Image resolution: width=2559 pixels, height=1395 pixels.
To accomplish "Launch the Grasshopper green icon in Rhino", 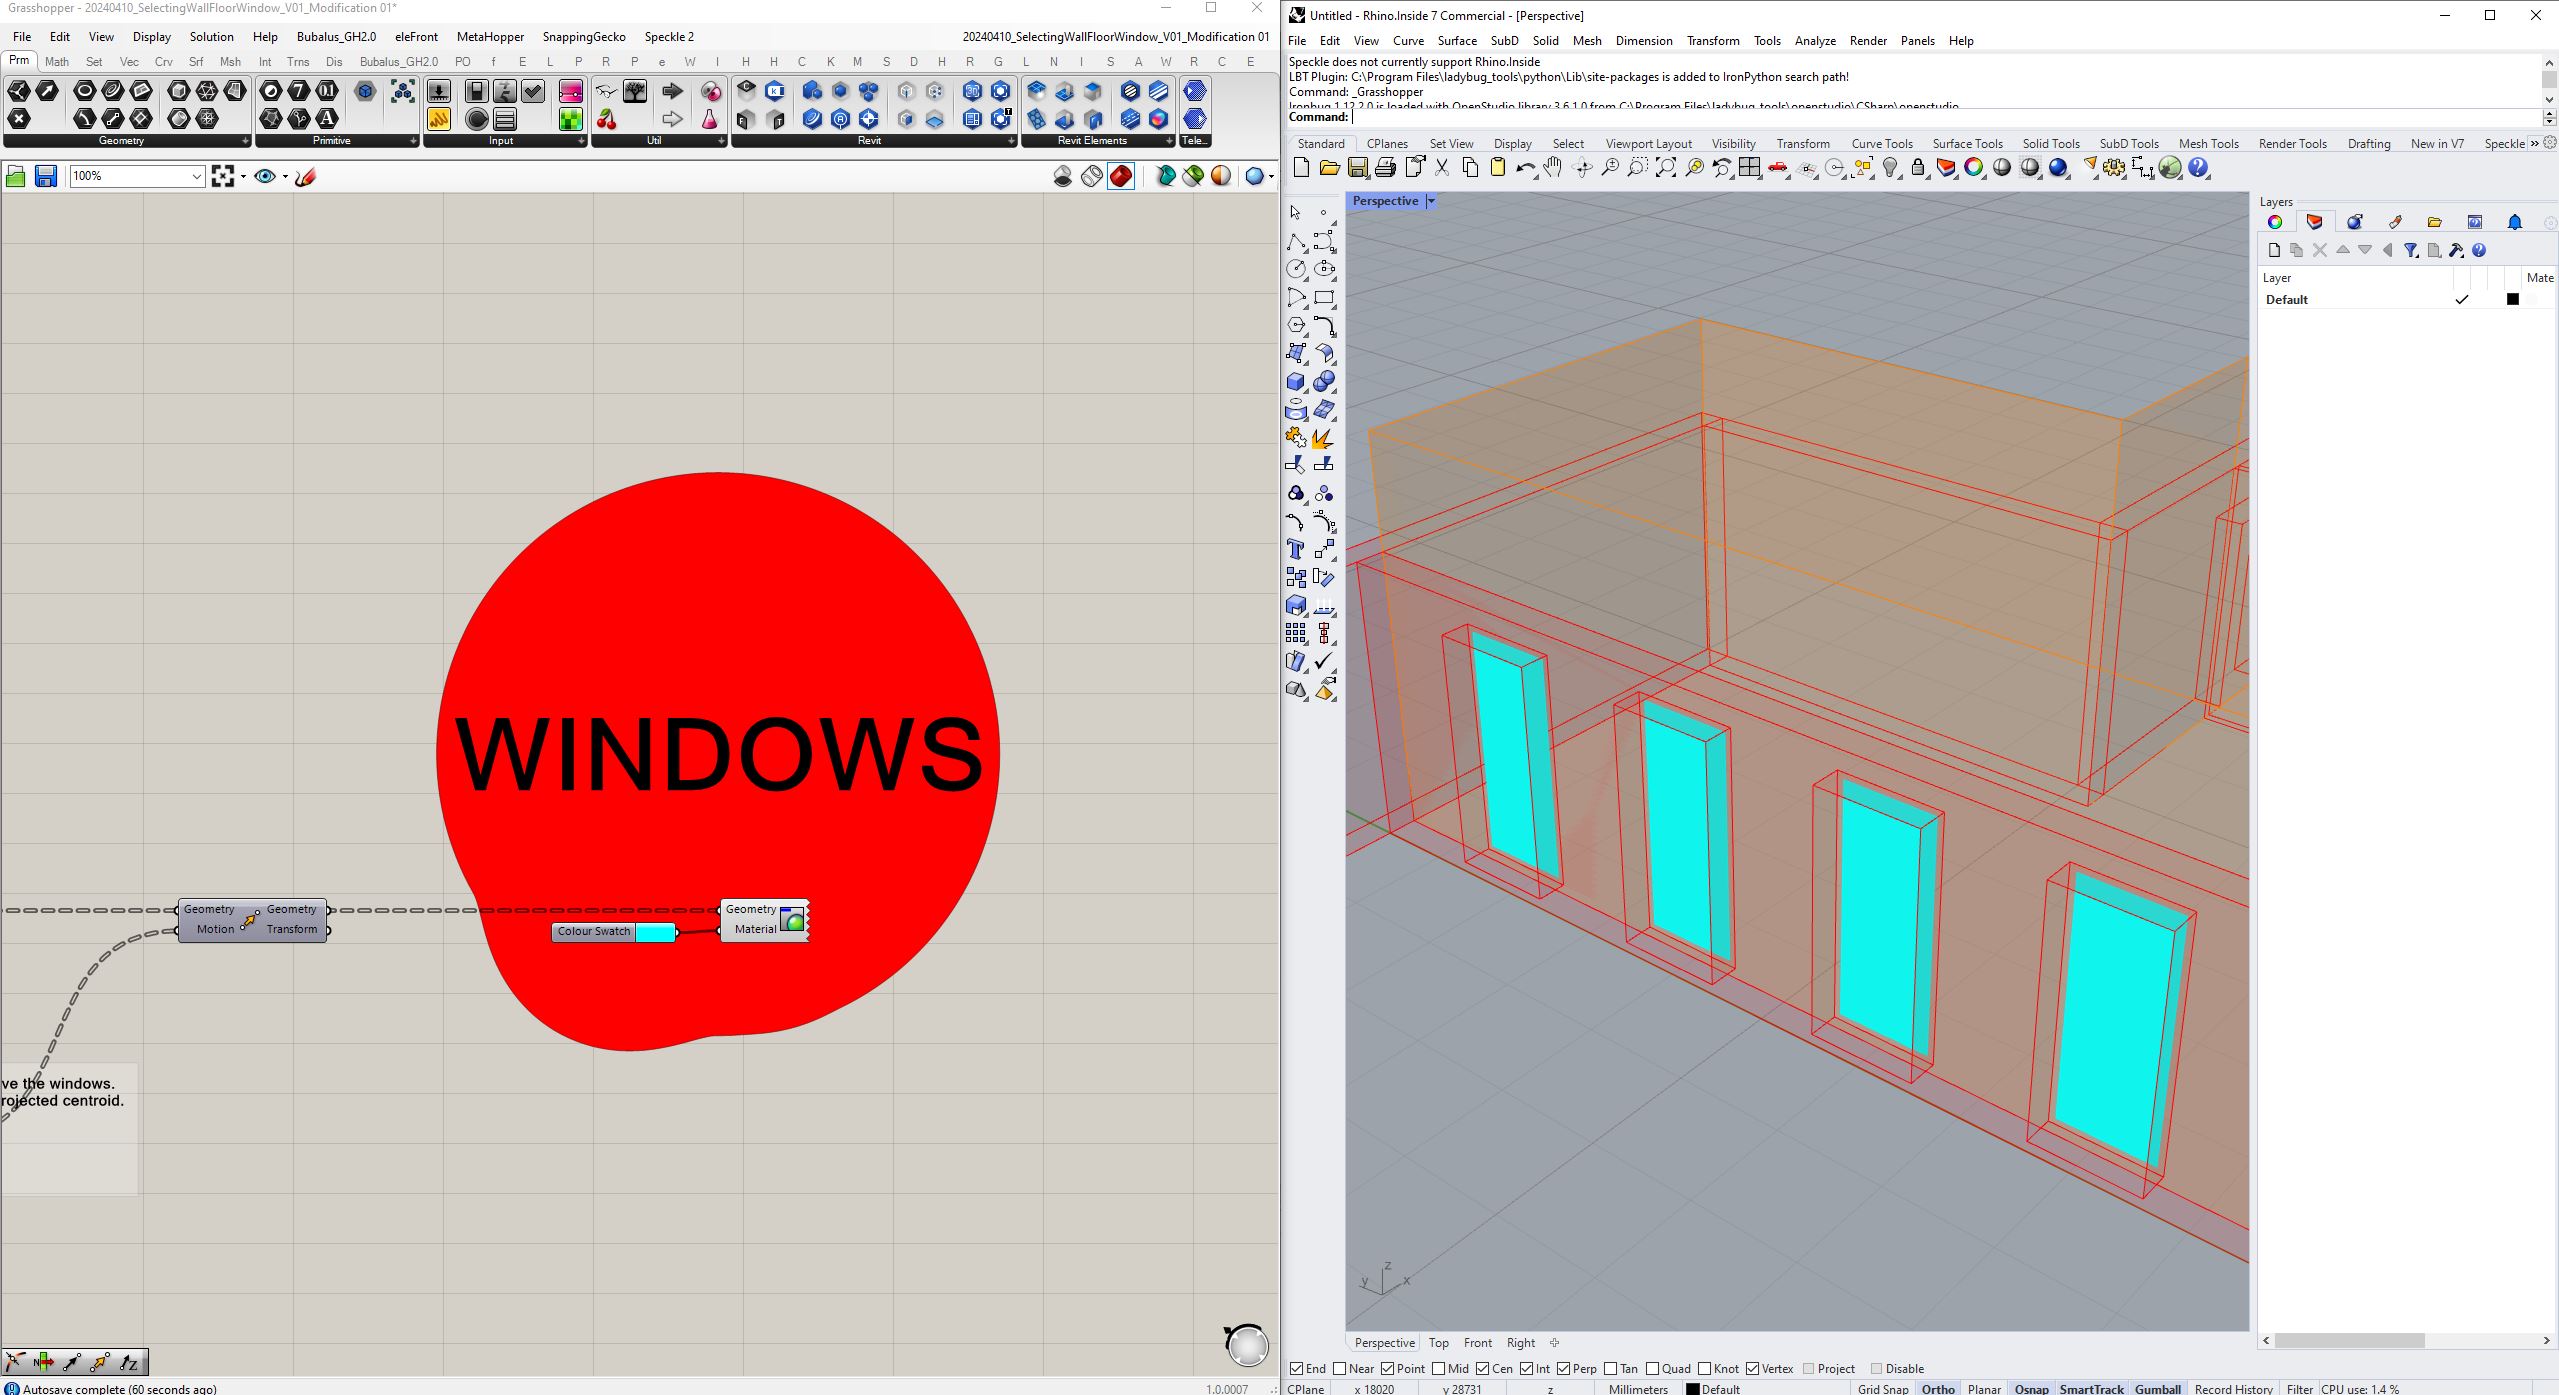I will click(2170, 168).
